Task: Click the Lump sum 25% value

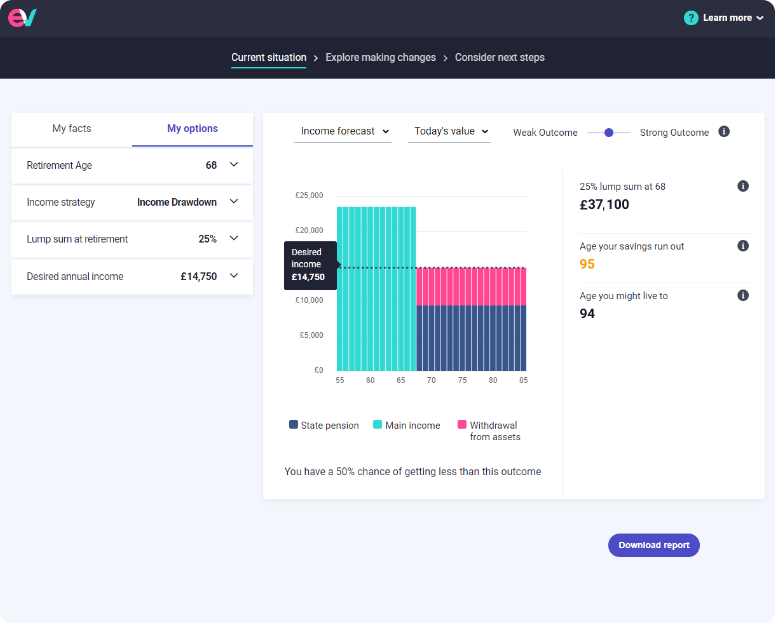Action: (208, 239)
